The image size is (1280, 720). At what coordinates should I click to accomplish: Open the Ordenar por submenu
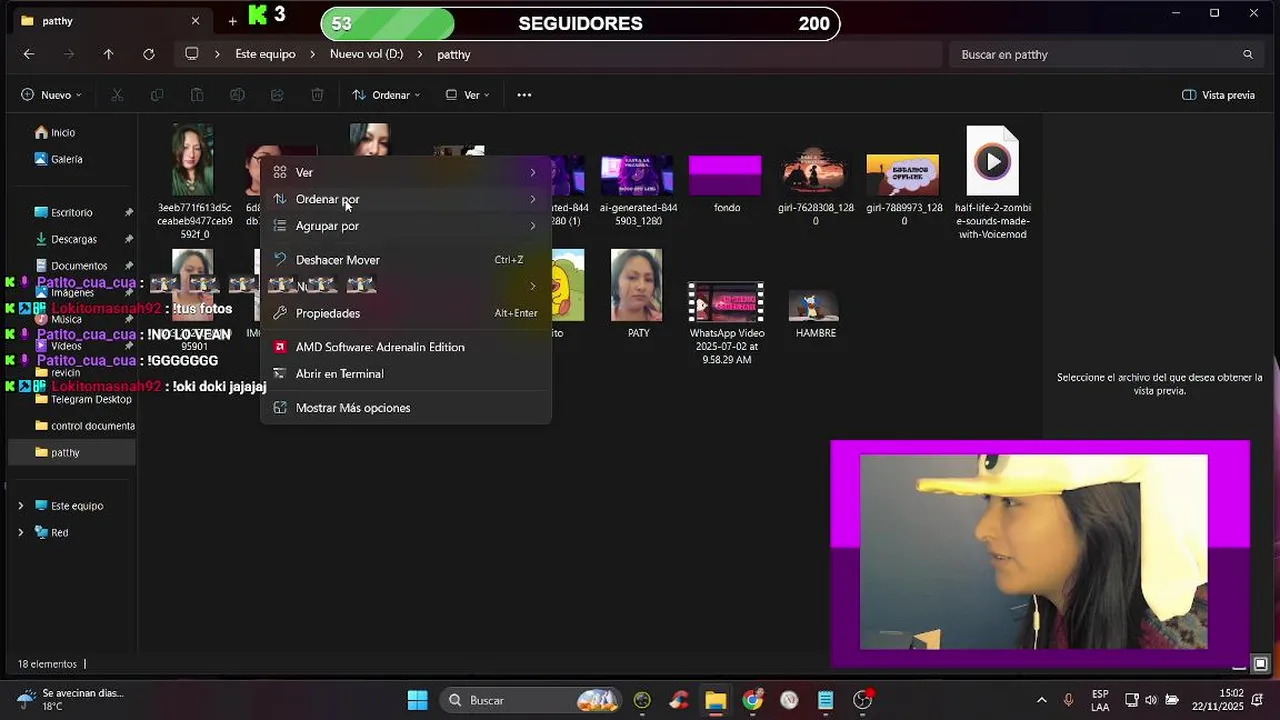[x=405, y=199]
